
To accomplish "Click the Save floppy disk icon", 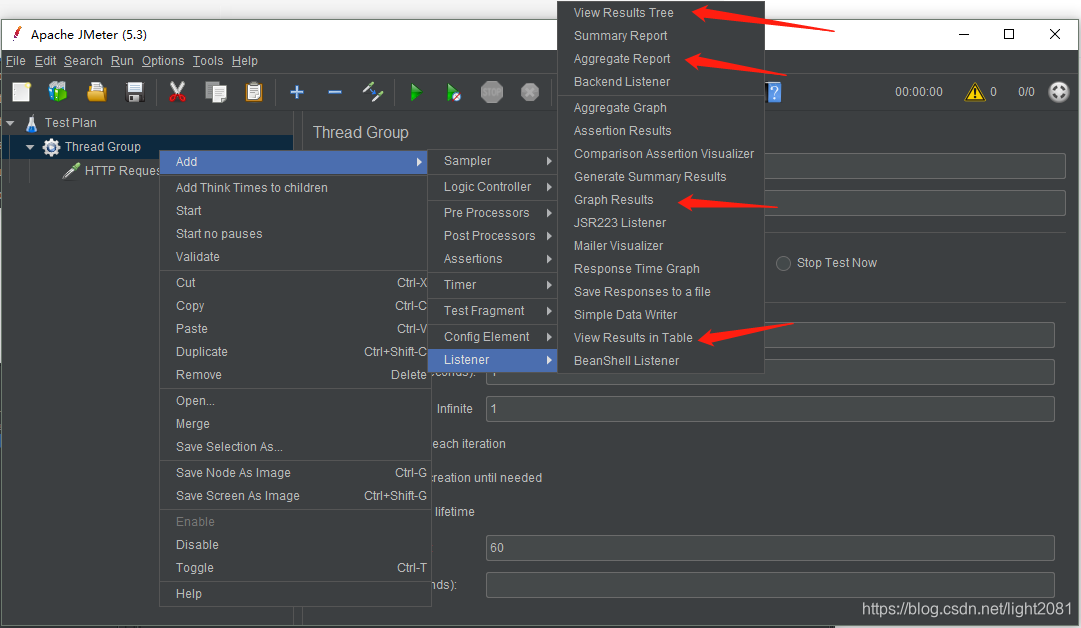I will pos(134,92).
